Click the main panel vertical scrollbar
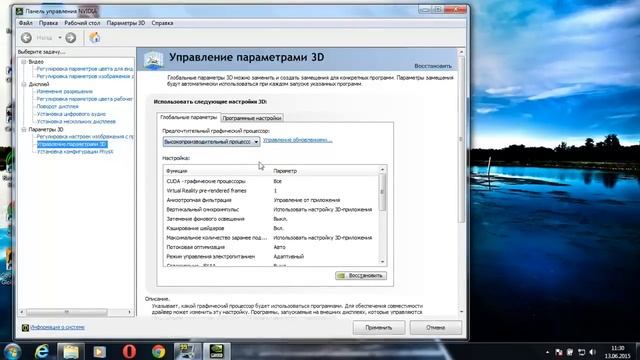This screenshot has width=640, height=360. click(x=461, y=139)
